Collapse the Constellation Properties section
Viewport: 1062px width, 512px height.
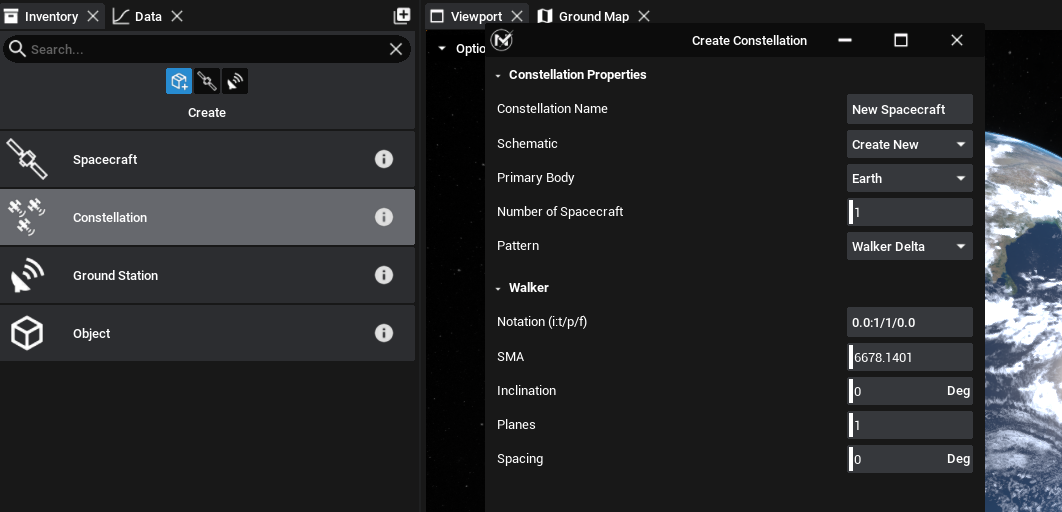click(498, 76)
